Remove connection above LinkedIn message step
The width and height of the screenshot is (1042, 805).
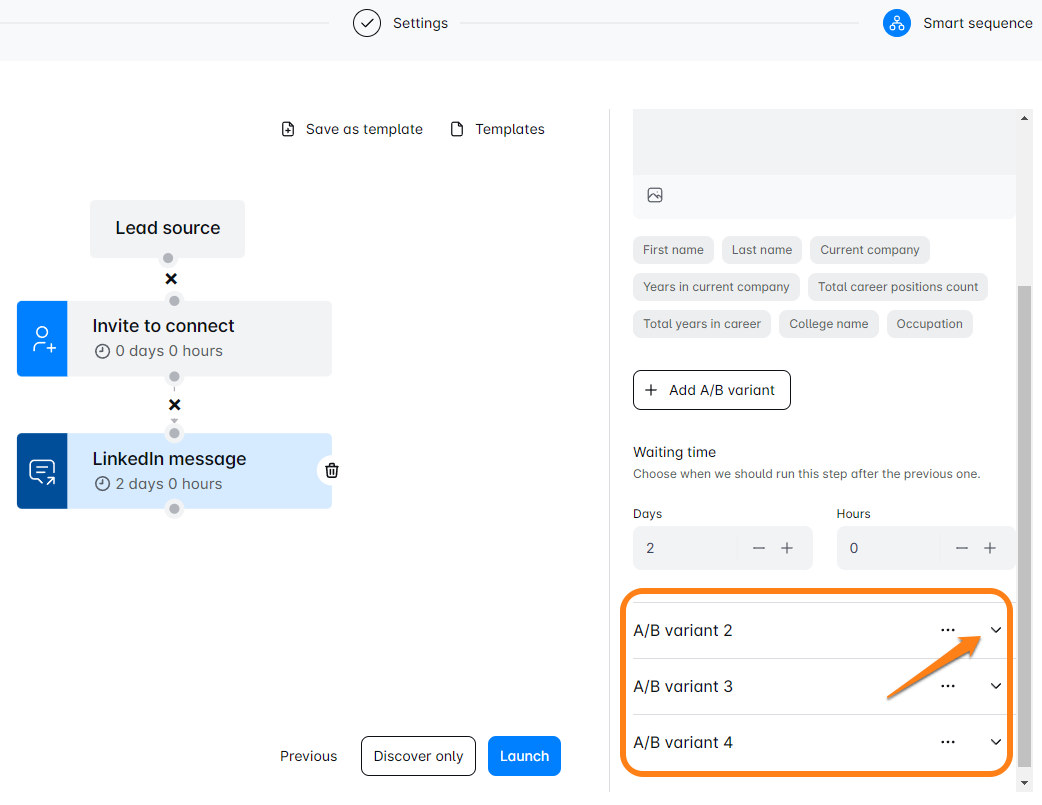click(175, 405)
